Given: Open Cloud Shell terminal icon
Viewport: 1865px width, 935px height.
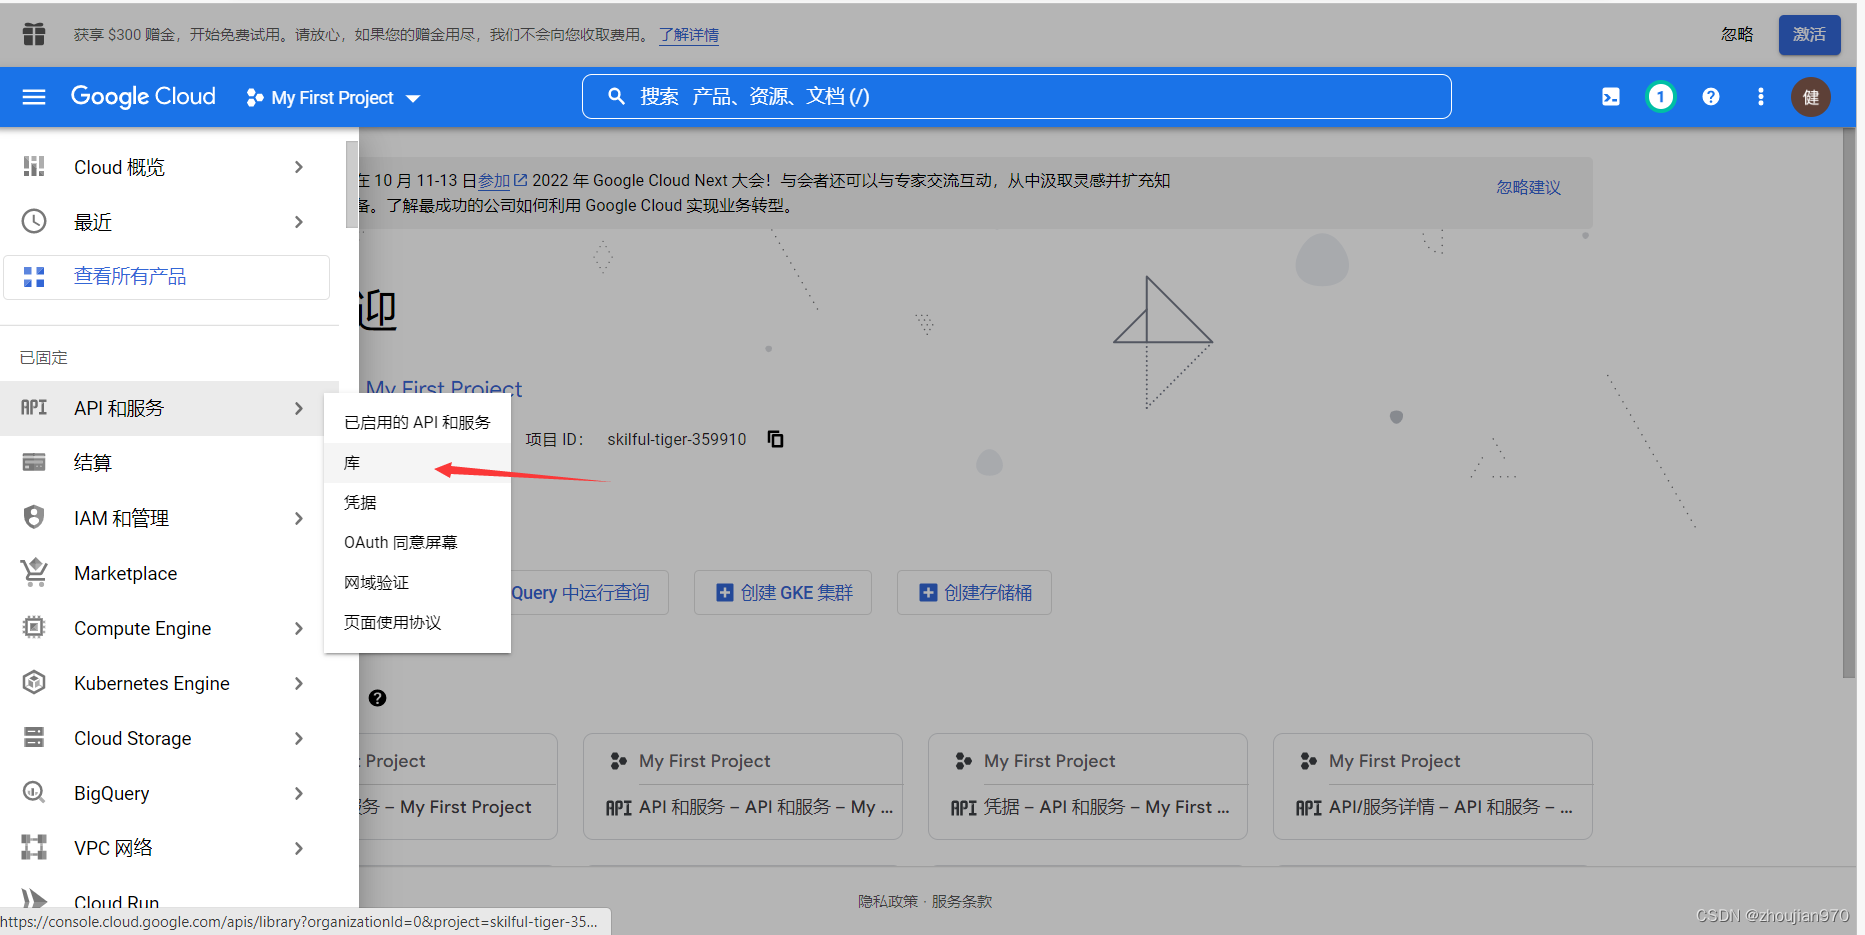Looking at the screenshot, I should pyautogui.click(x=1611, y=97).
